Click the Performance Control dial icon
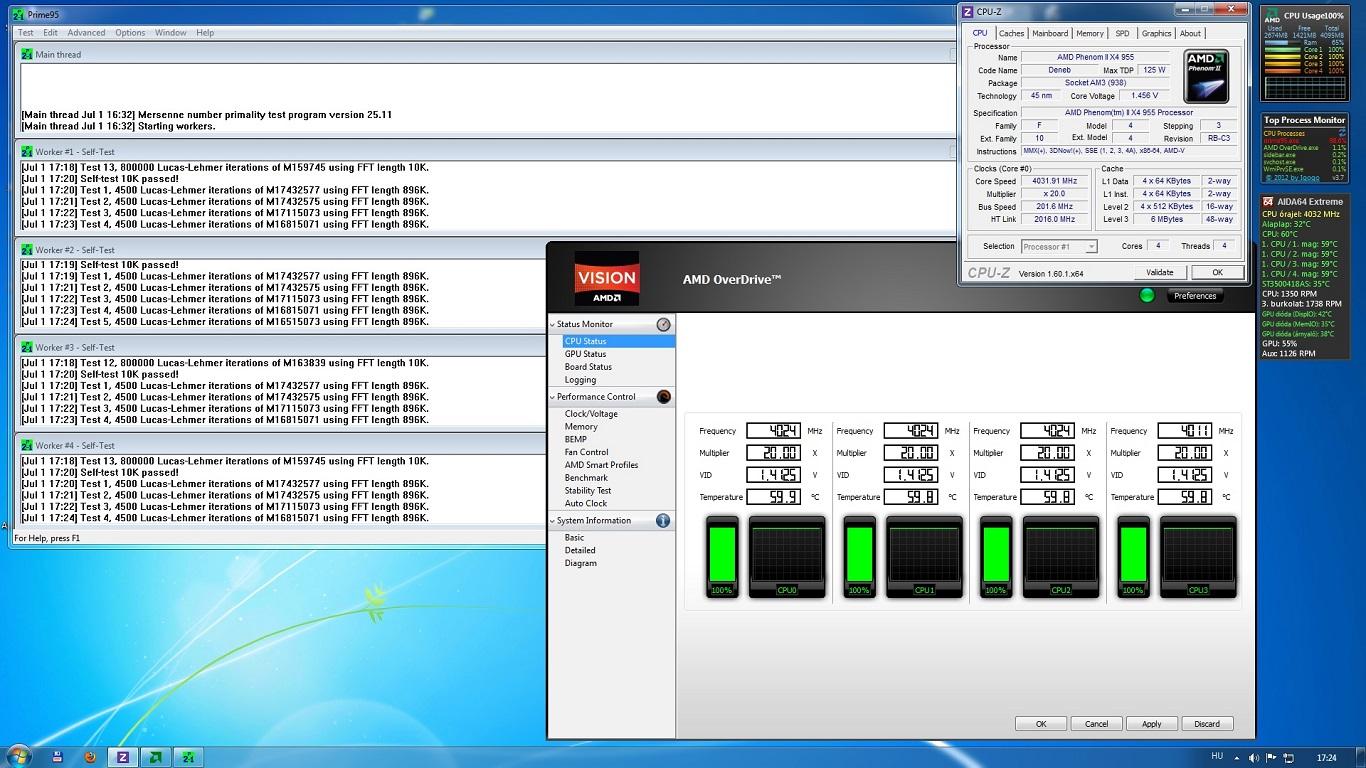1366x768 pixels. [664, 397]
